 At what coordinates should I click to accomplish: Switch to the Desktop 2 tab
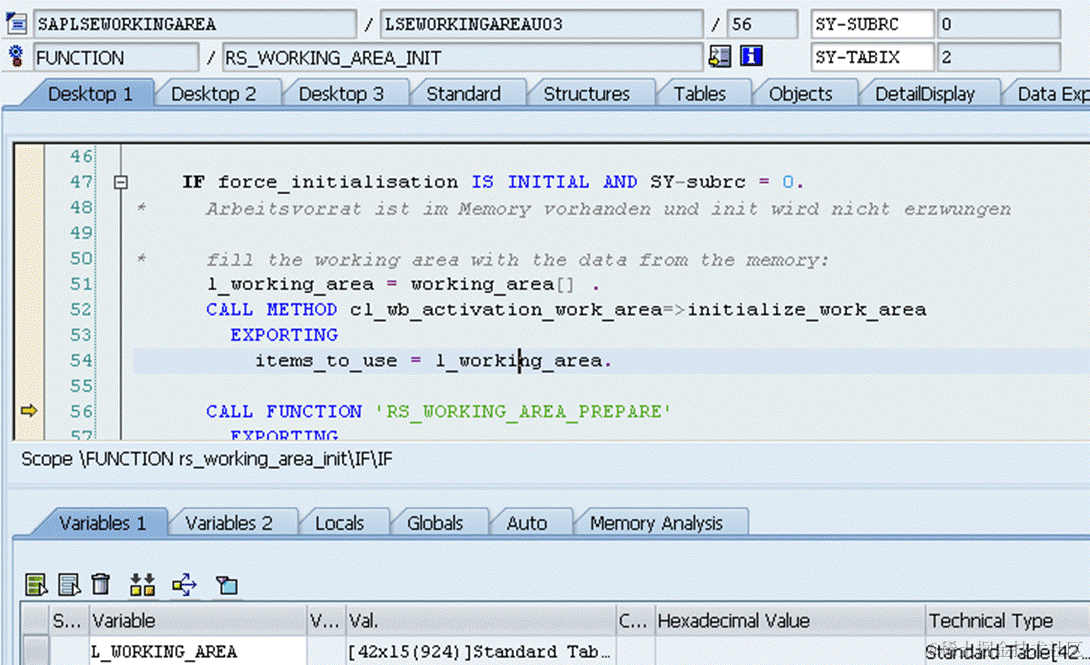(213, 94)
